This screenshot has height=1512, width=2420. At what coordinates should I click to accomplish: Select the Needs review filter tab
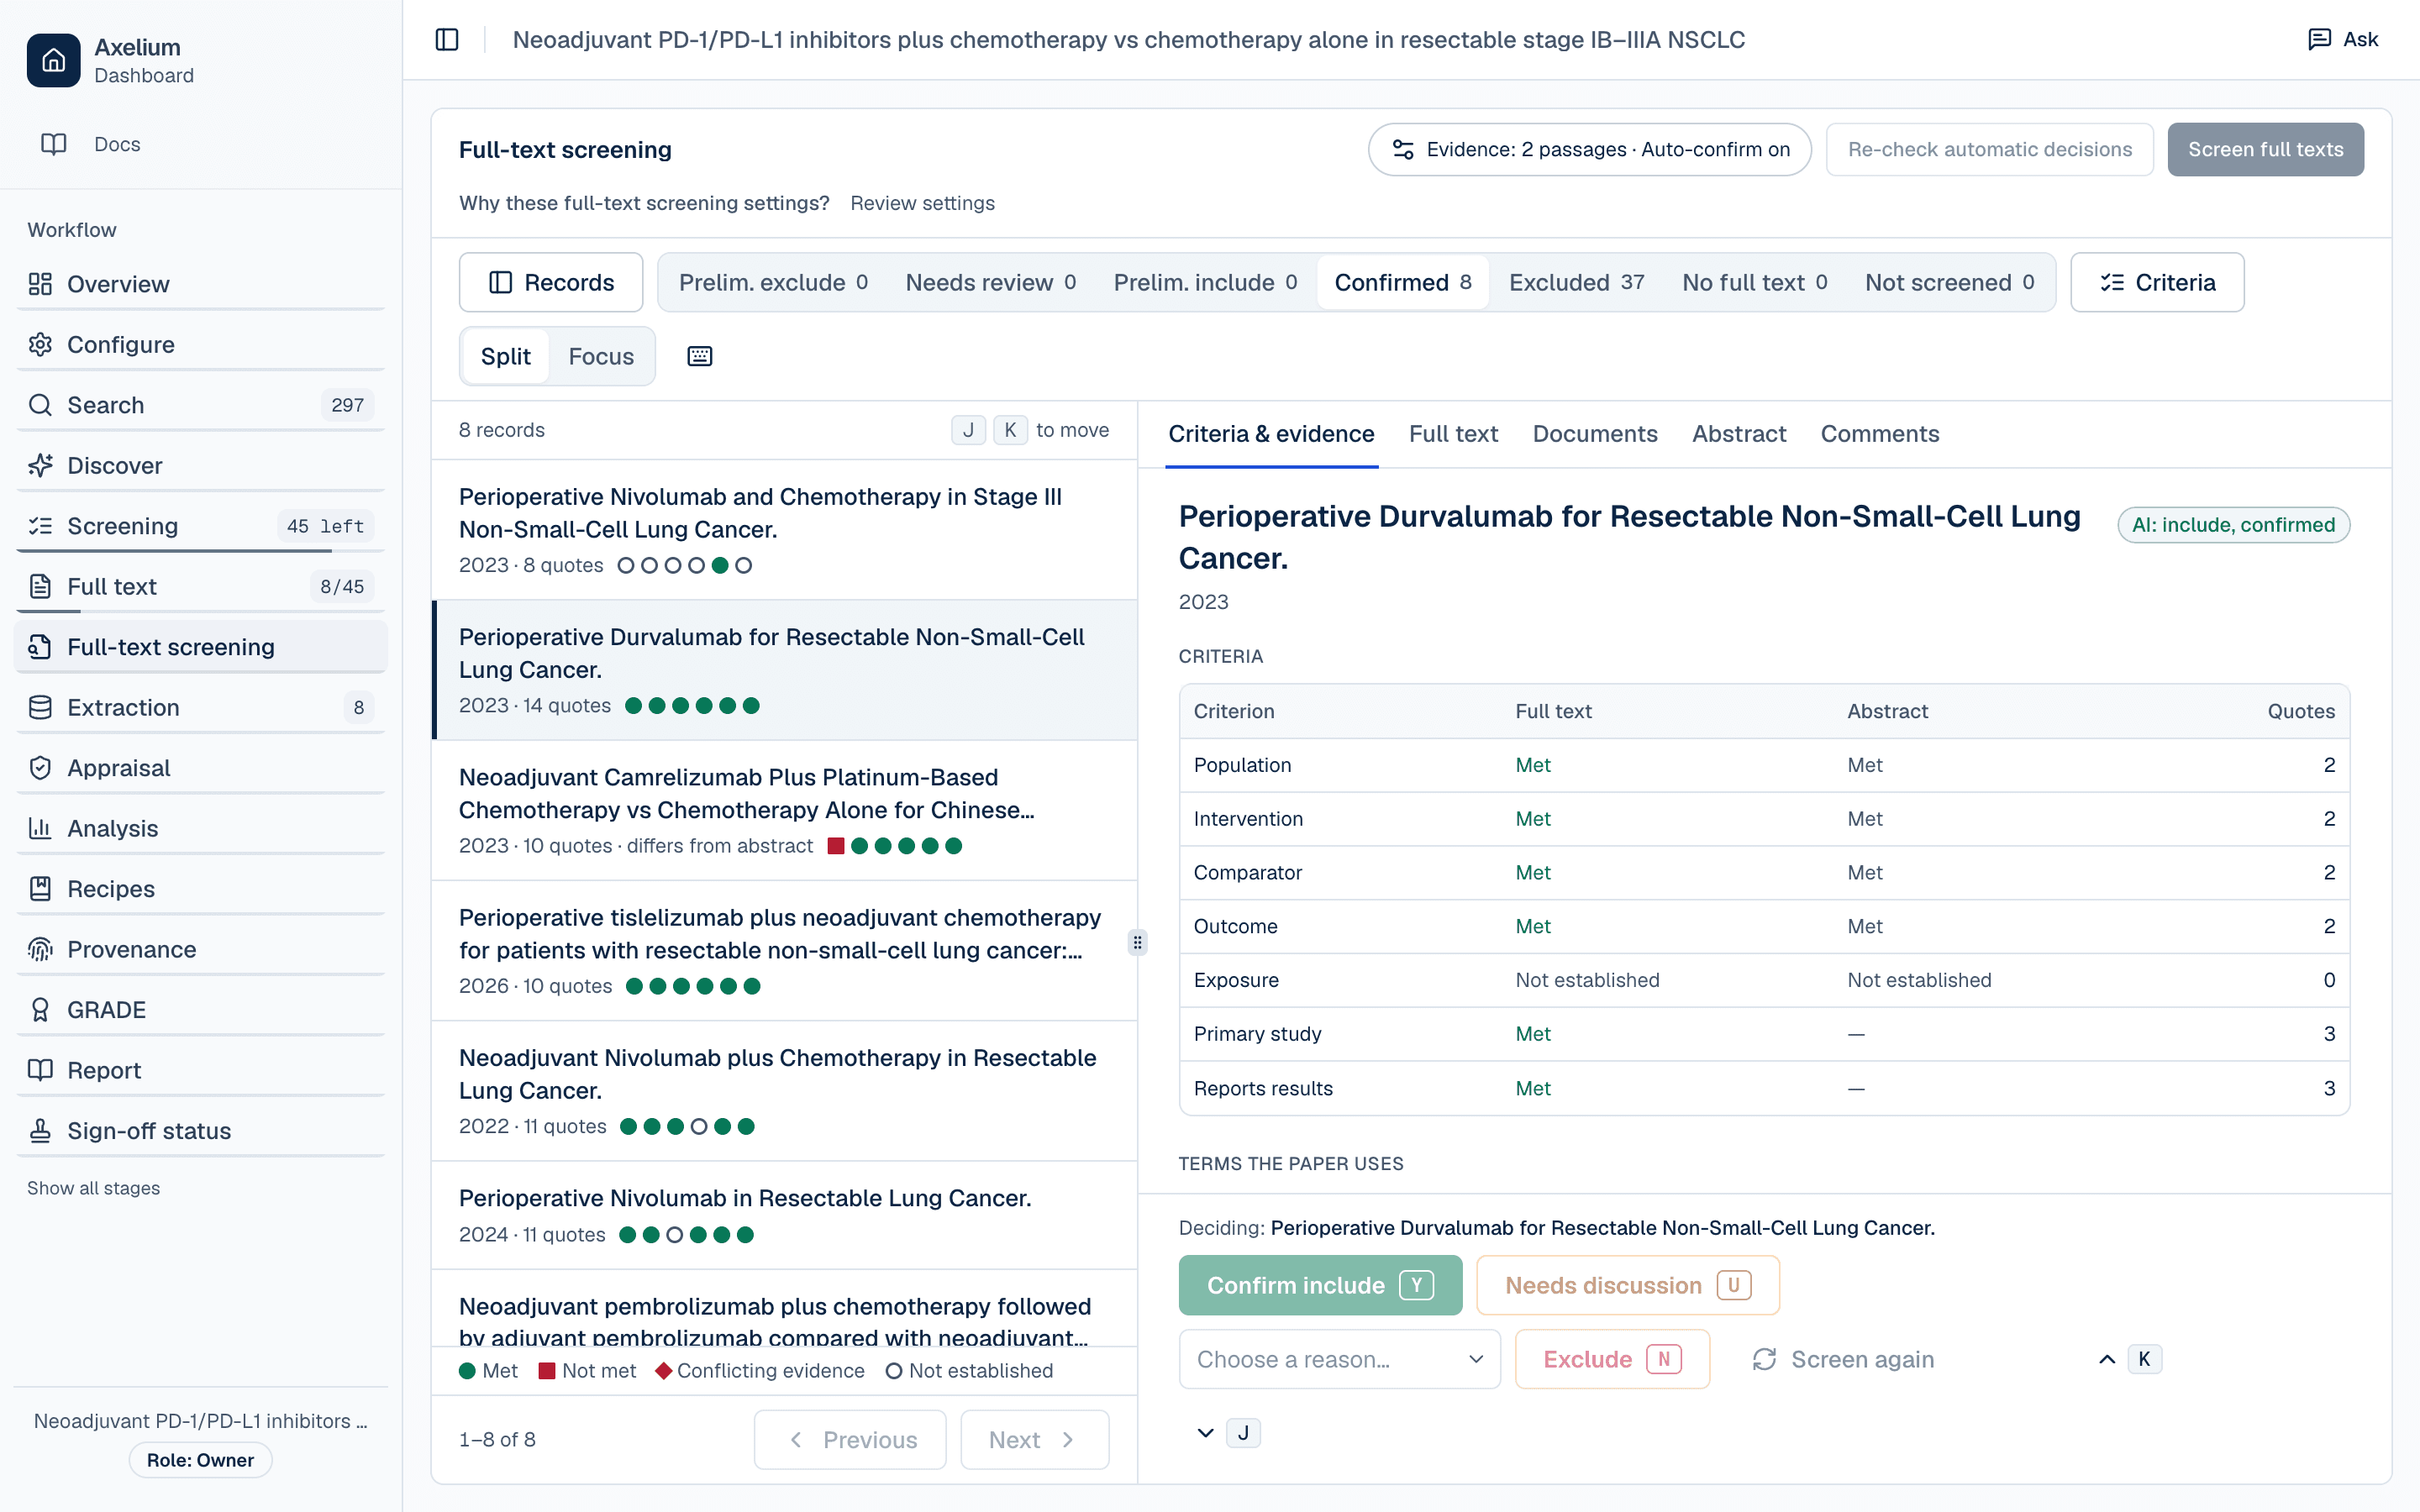point(990,282)
